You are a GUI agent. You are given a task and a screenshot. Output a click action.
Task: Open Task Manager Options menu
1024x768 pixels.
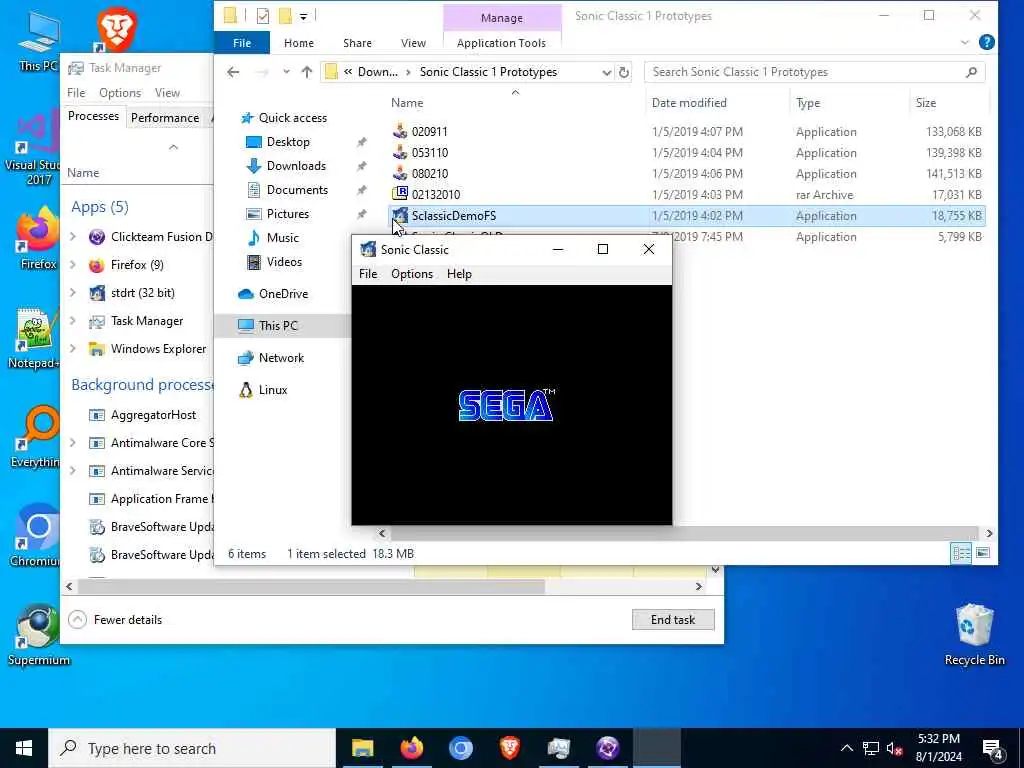point(120,93)
